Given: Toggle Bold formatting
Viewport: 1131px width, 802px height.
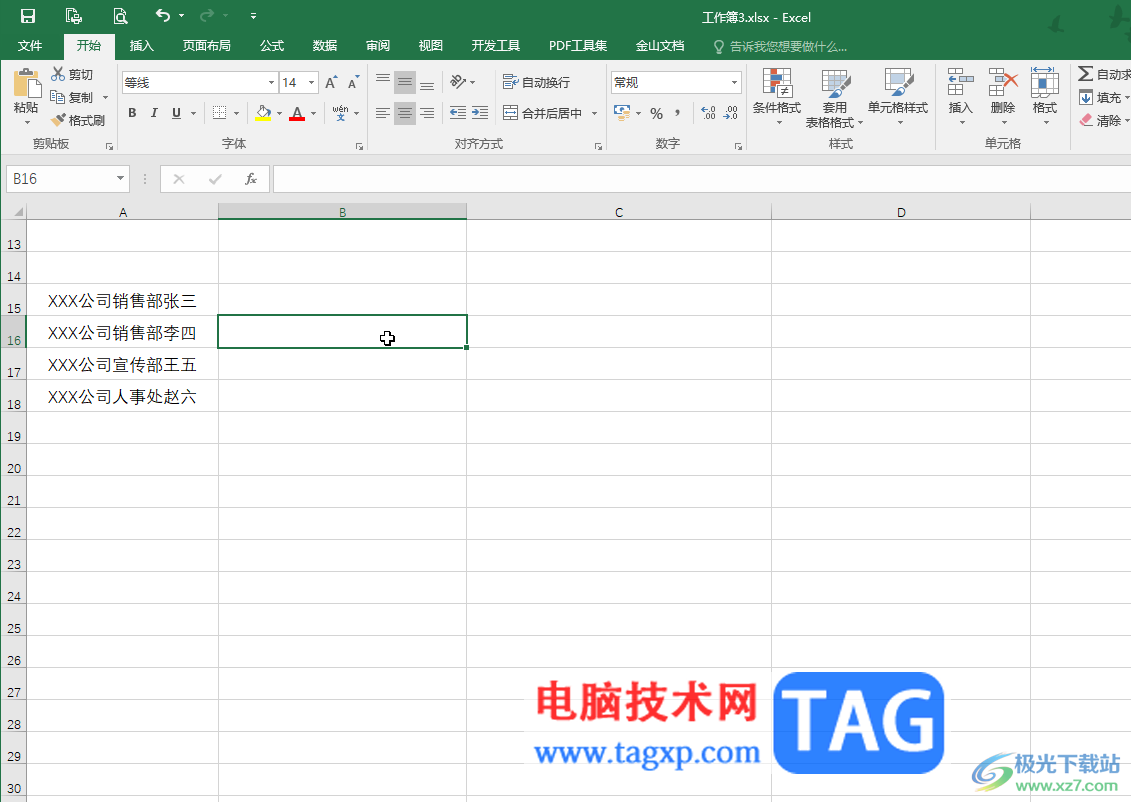Looking at the screenshot, I should tap(132, 113).
